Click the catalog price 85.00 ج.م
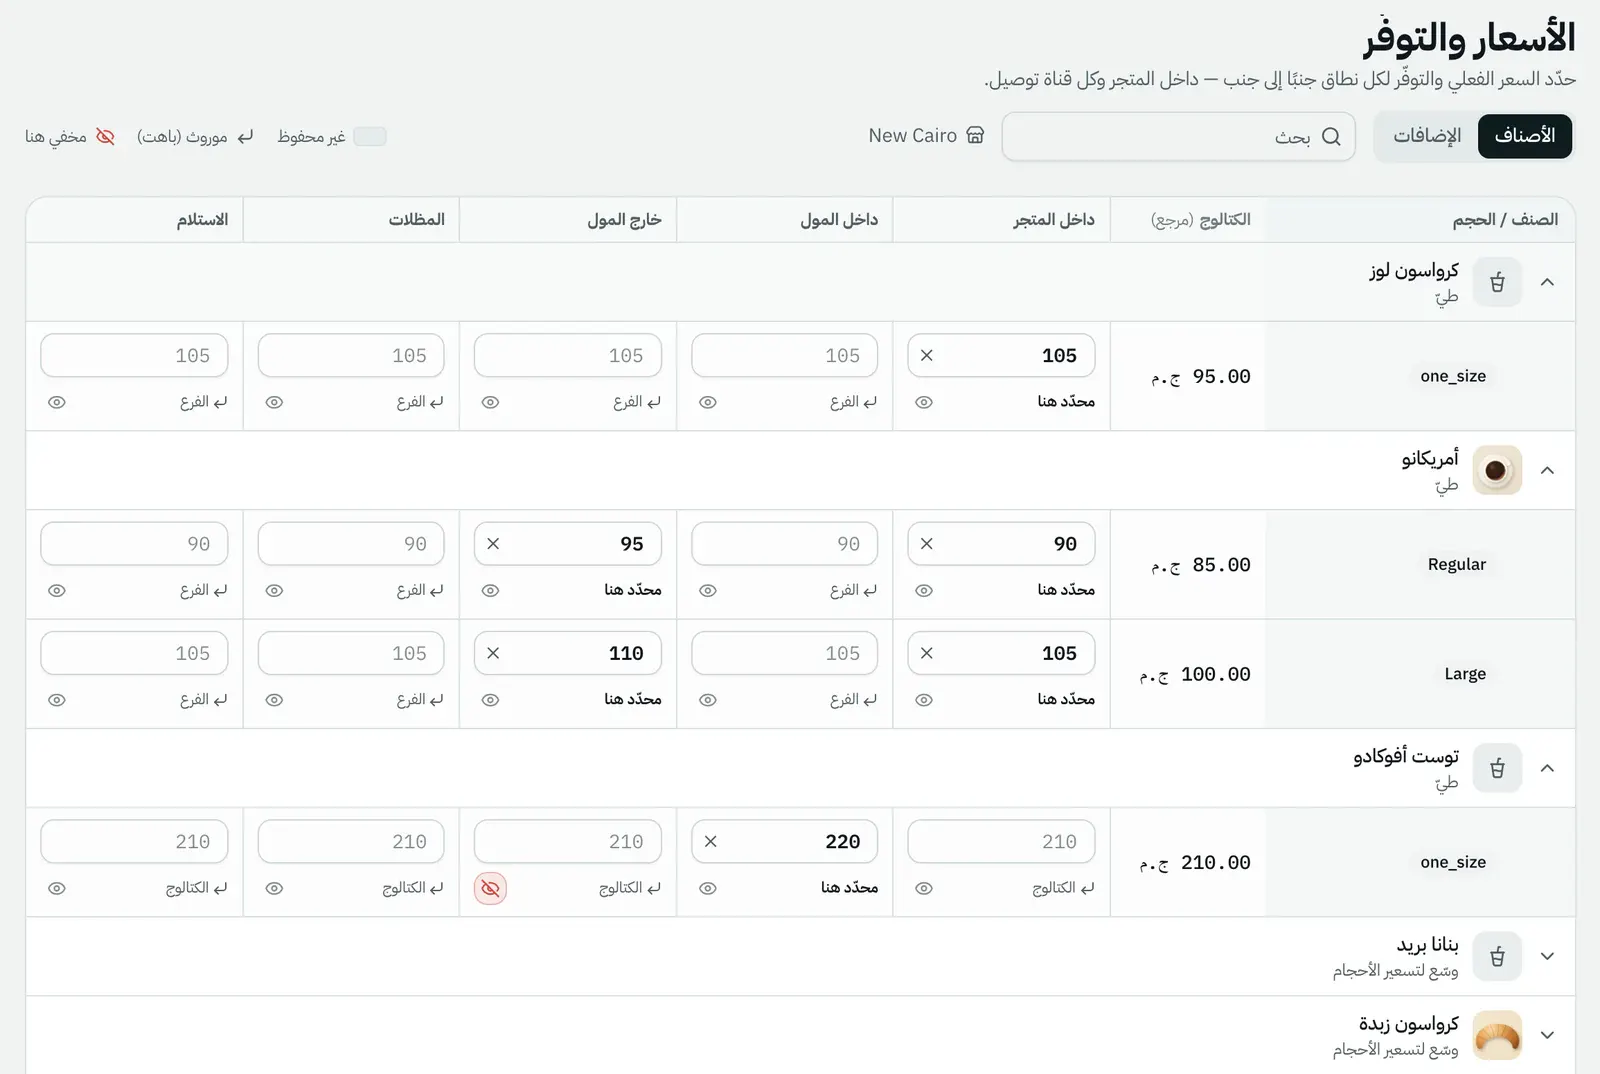 click(x=1200, y=565)
